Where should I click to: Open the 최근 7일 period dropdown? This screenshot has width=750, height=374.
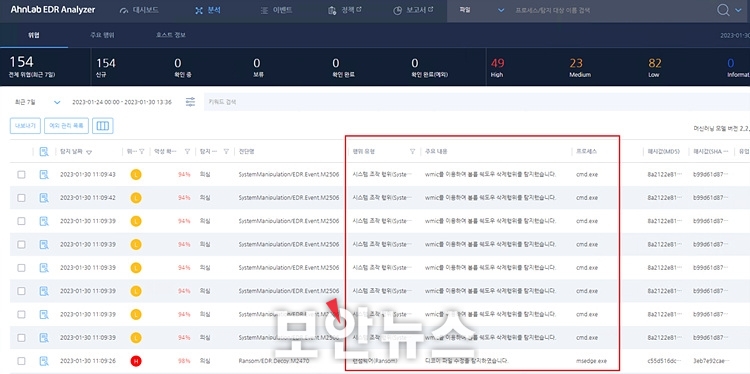coord(37,102)
